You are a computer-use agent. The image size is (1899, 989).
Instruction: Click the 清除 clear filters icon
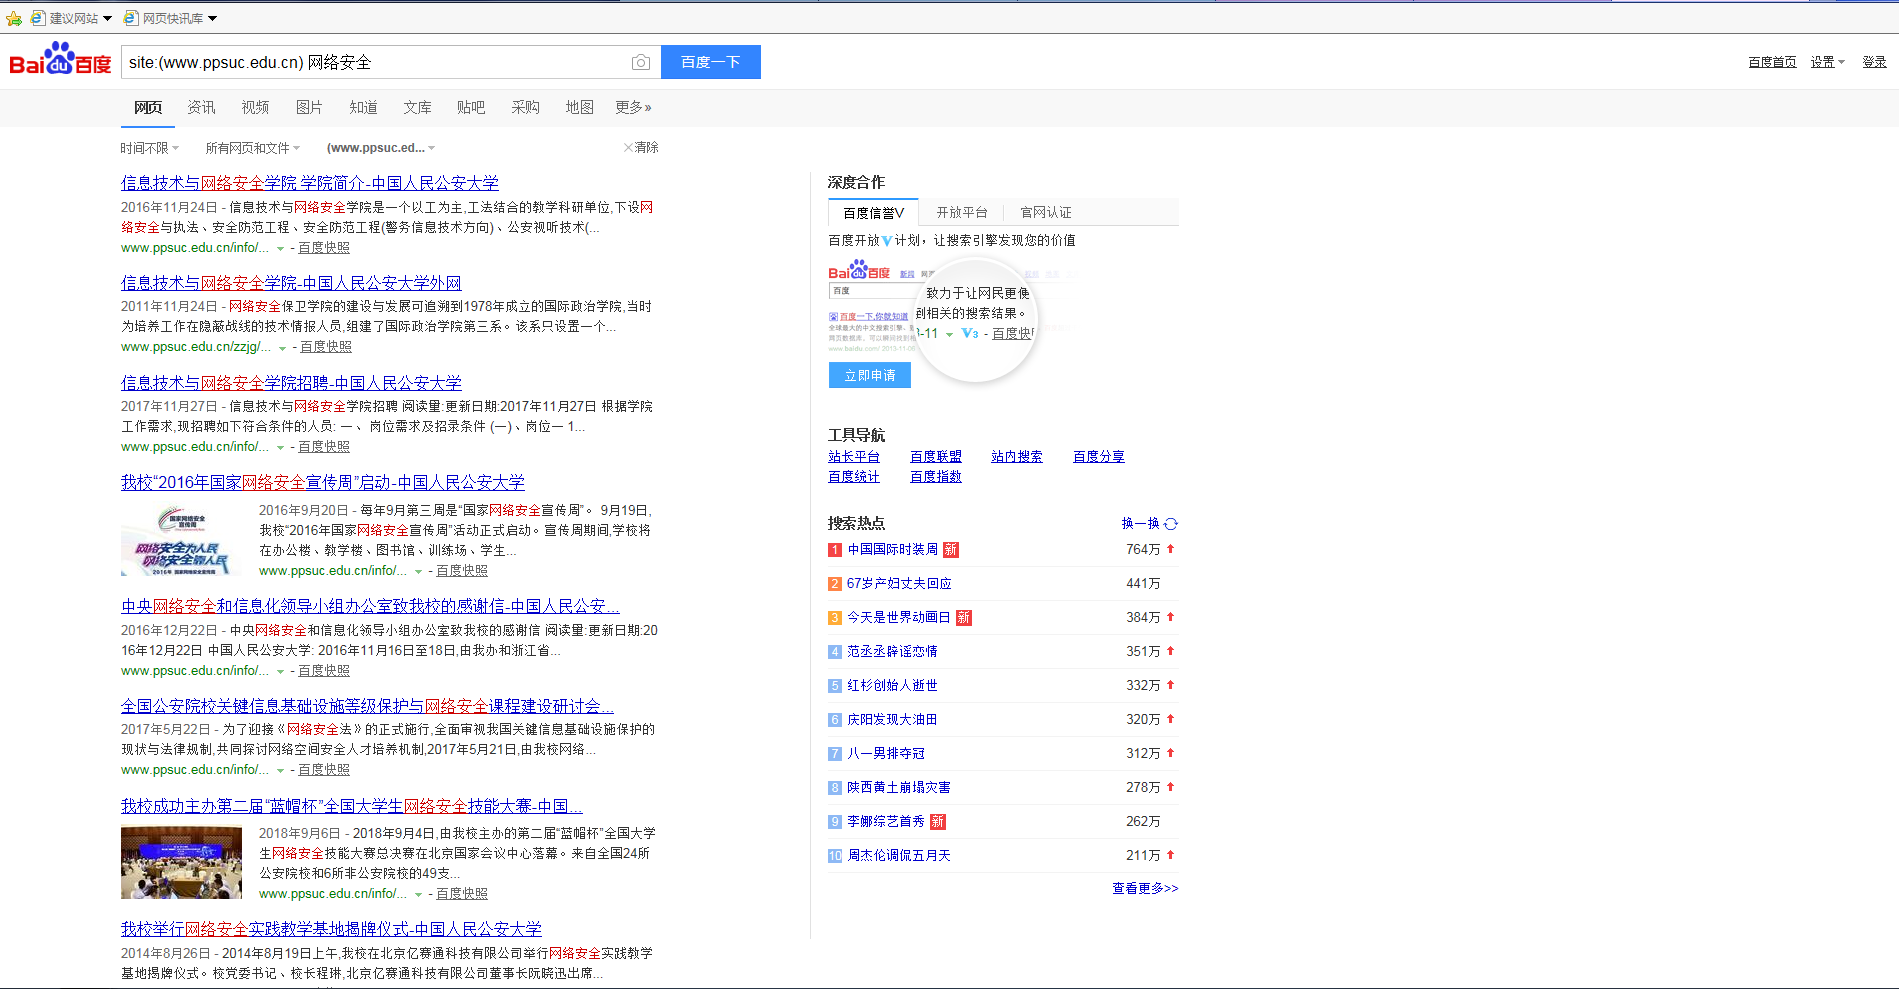pos(629,148)
